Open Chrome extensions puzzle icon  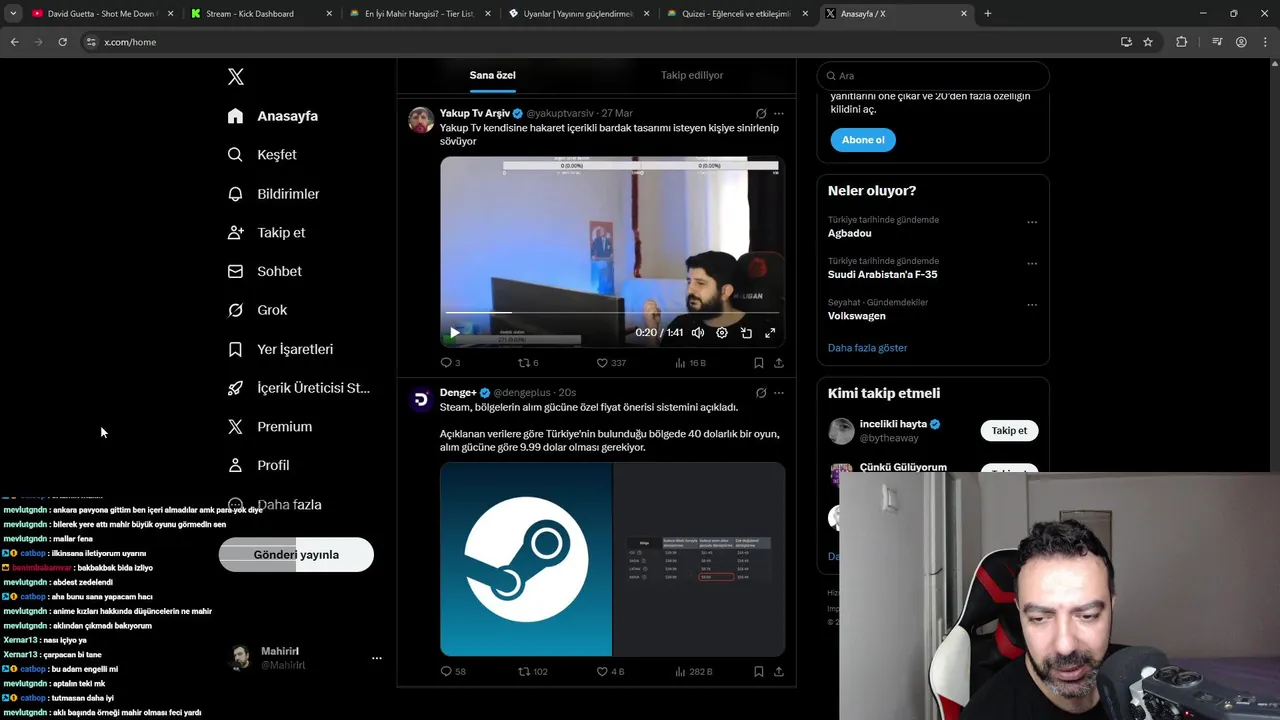point(1181,42)
